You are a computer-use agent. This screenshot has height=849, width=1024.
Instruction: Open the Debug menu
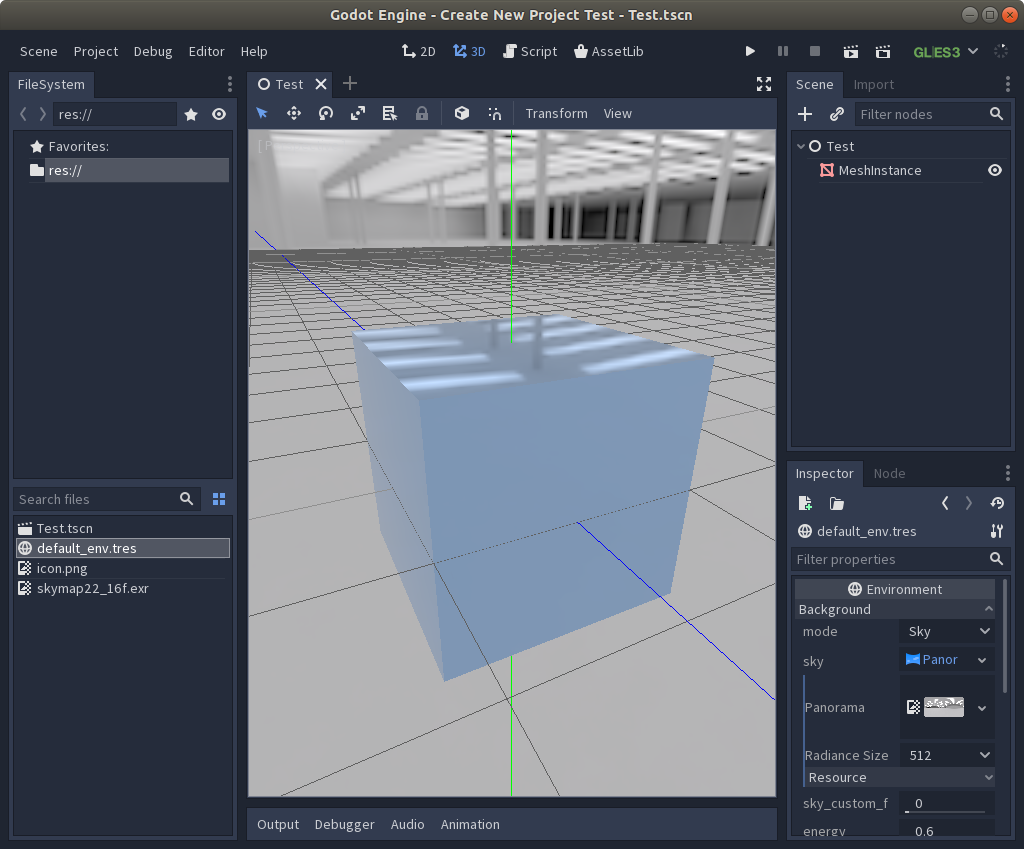[153, 52]
